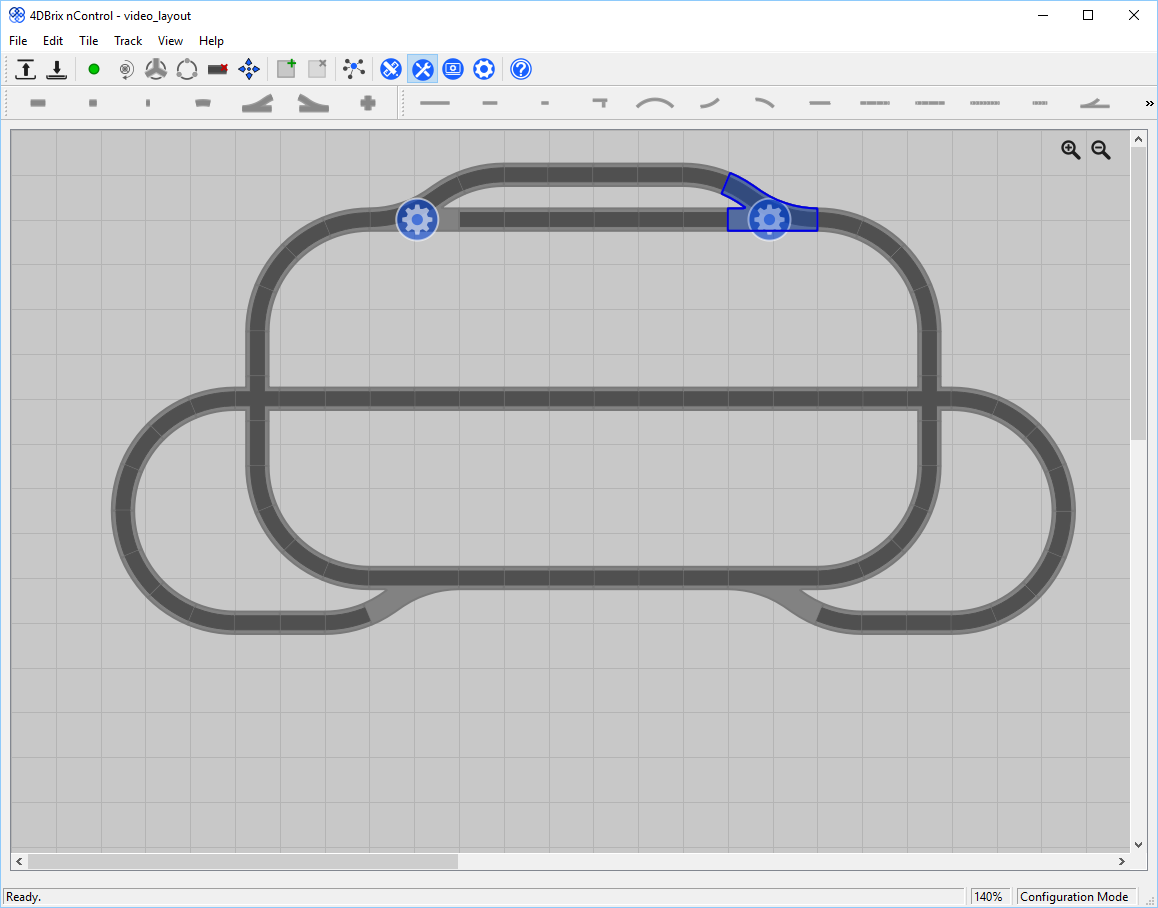The height and width of the screenshot is (908, 1158).
Task: Click the download layout icon
Action: click(x=57, y=69)
